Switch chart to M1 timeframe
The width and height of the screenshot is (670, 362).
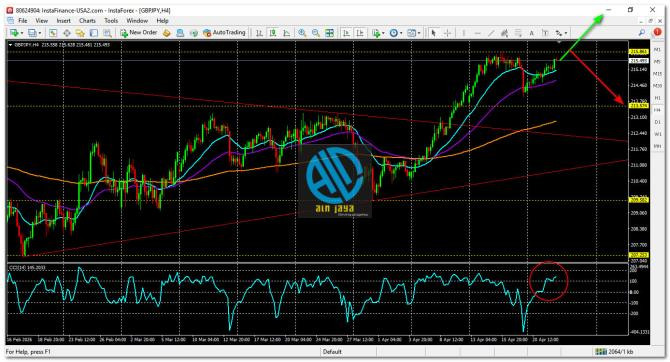coord(658,50)
